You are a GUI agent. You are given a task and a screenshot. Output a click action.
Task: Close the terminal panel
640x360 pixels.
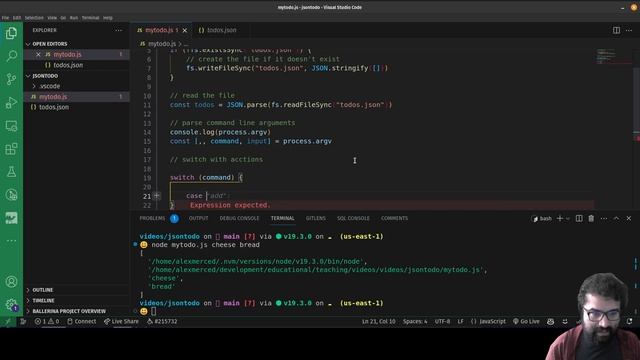click(x=629, y=218)
